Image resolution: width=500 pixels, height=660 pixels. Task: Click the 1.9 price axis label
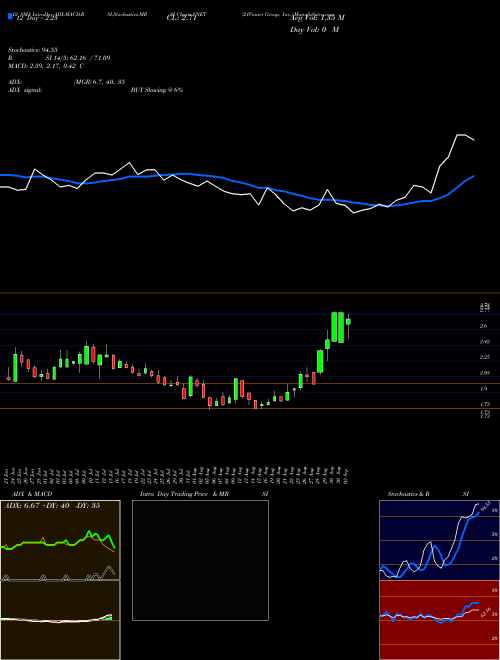[x=484, y=389]
